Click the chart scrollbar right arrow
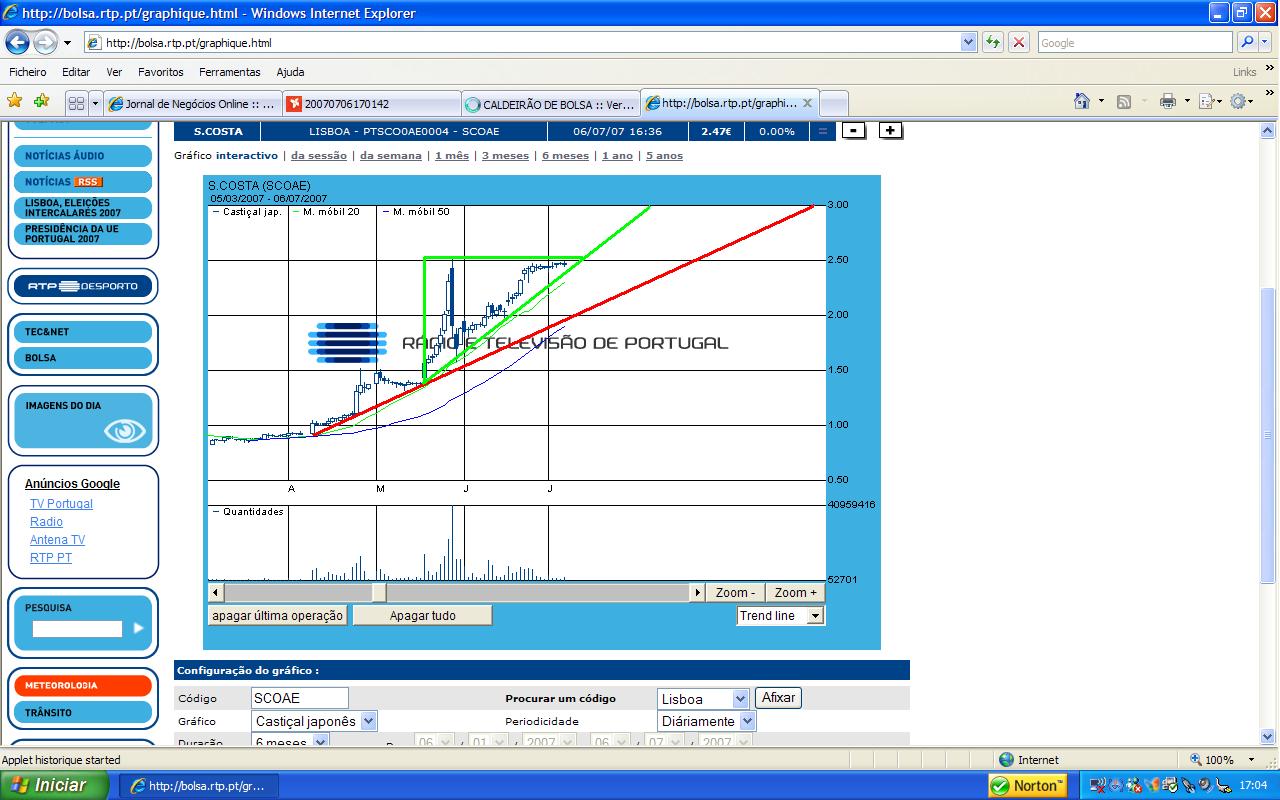 pyautogui.click(x=697, y=593)
